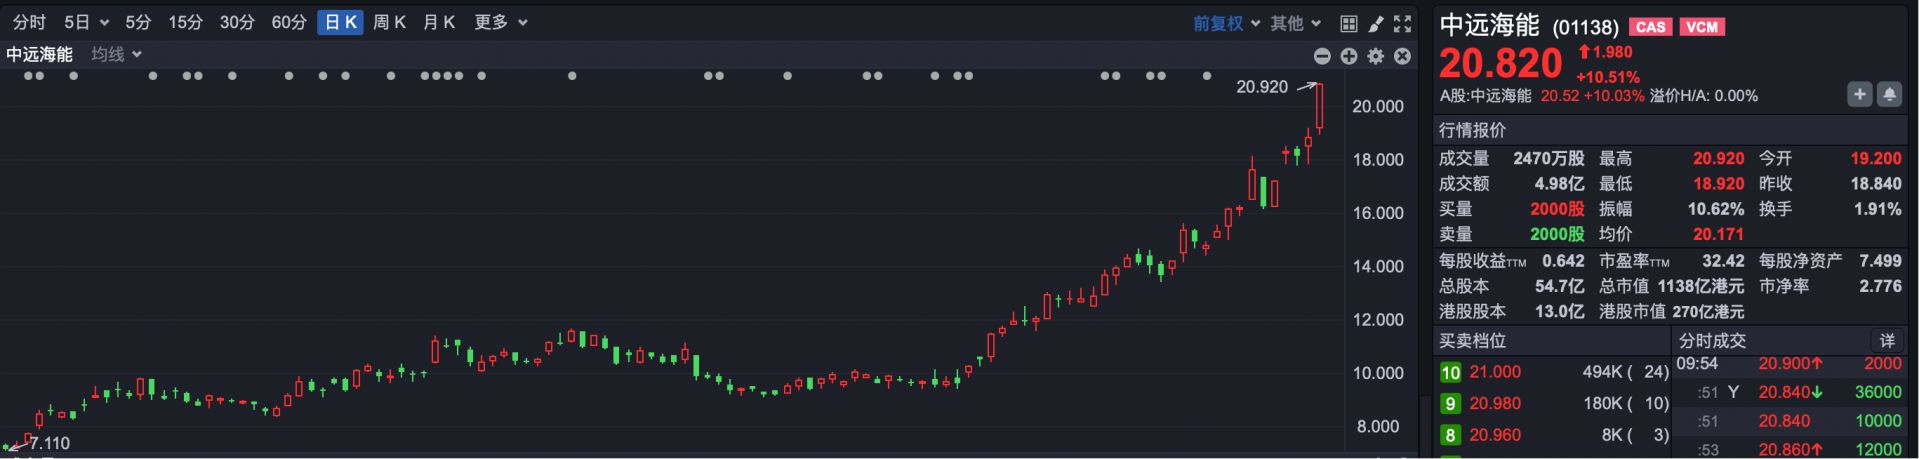Switch to 周K weekly chart tab
Image resolution: width=1919 pixels, height=459 pixels.
pyautogui.click(x=389, y=22)
